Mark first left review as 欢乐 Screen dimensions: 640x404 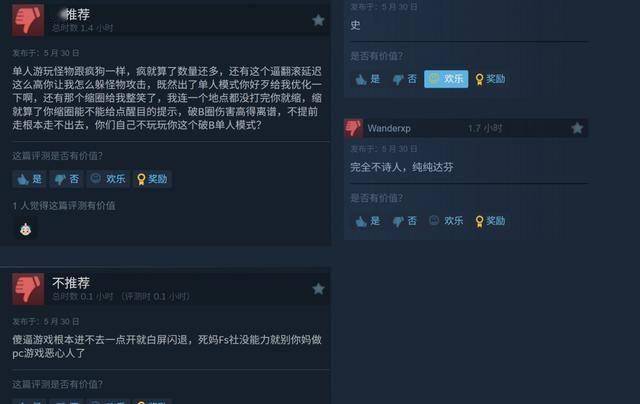click(x=108, y=179)
